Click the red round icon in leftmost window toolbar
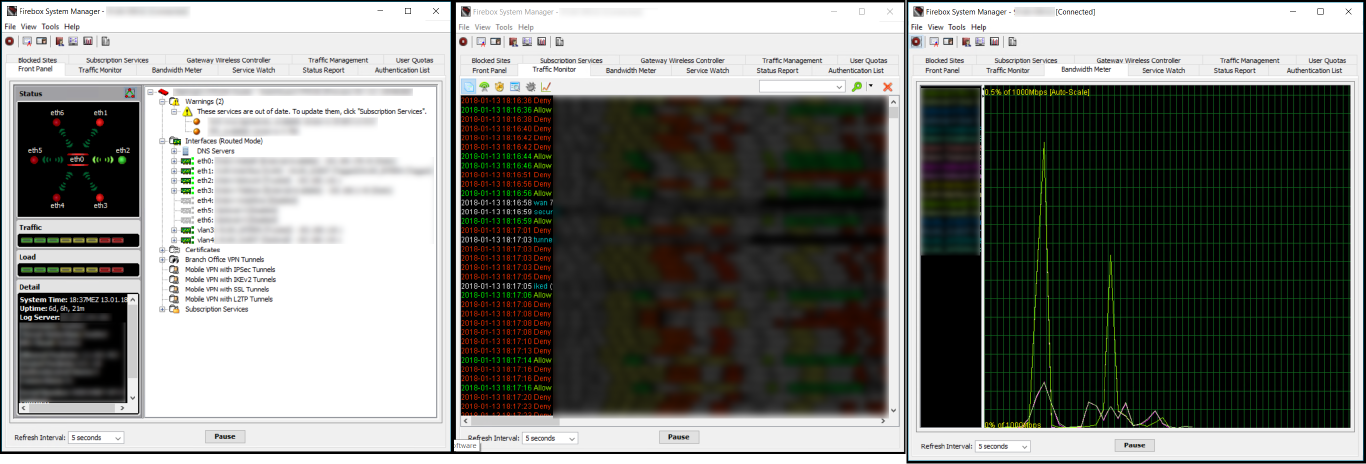 [x=10, y=41]
